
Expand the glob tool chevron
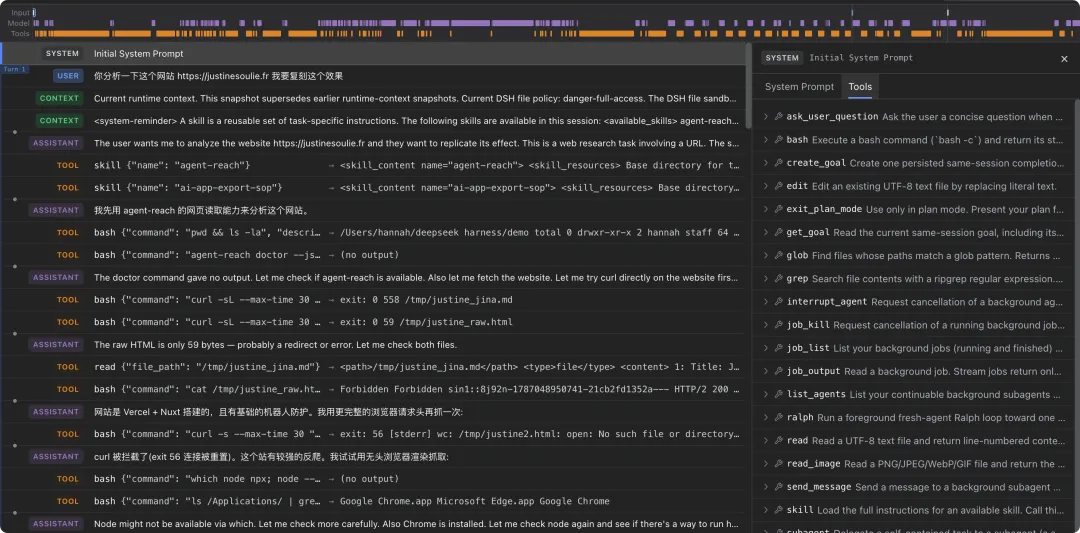pyautogui.click(x=765, y=255)
